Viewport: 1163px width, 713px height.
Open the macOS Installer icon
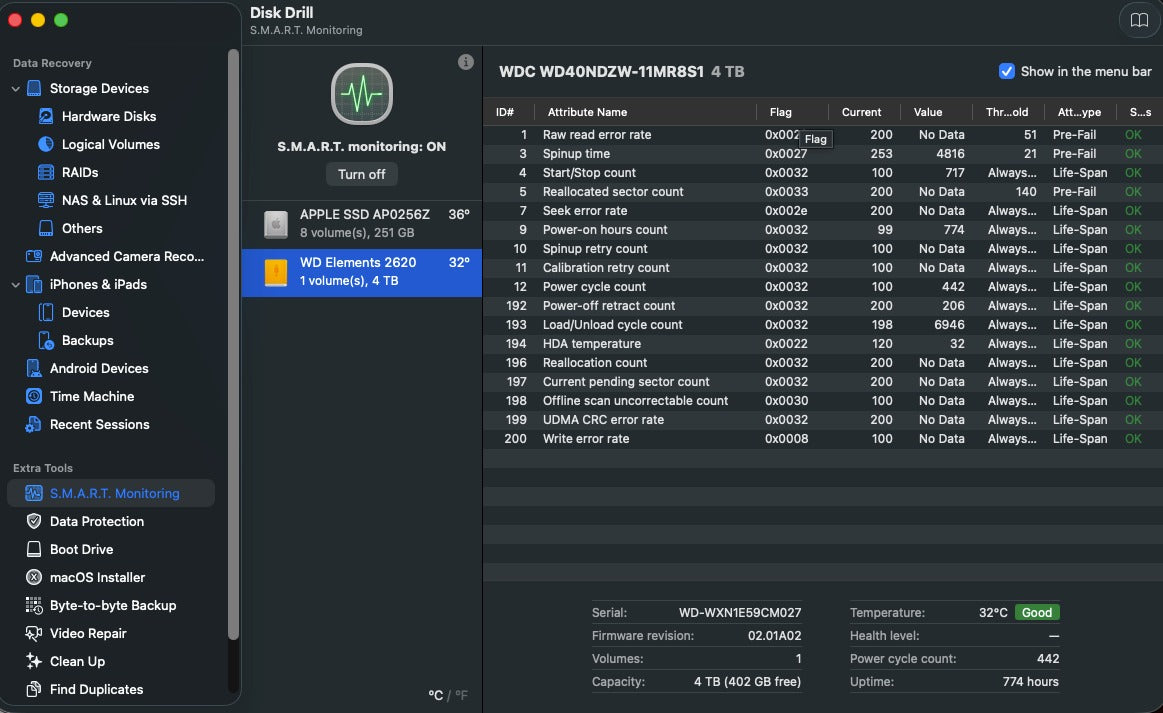(x=33, y=577)
